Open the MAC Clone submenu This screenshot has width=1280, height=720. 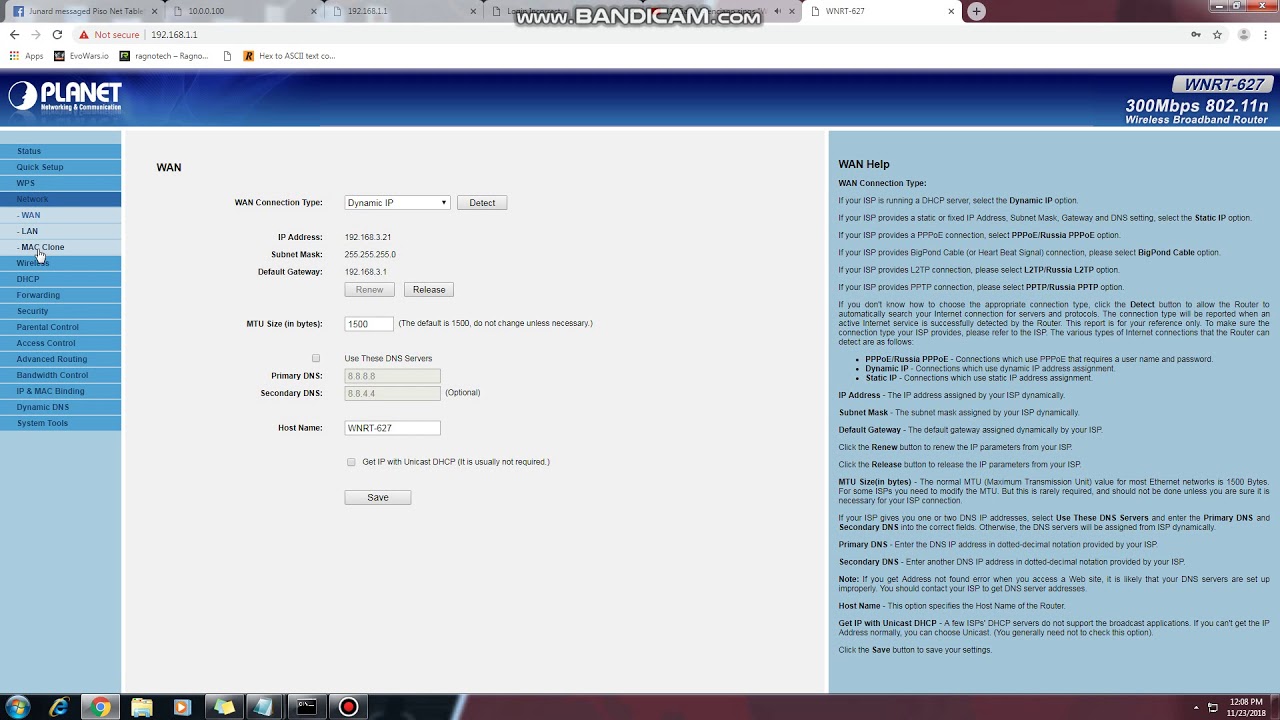click(x=60, y=247)
